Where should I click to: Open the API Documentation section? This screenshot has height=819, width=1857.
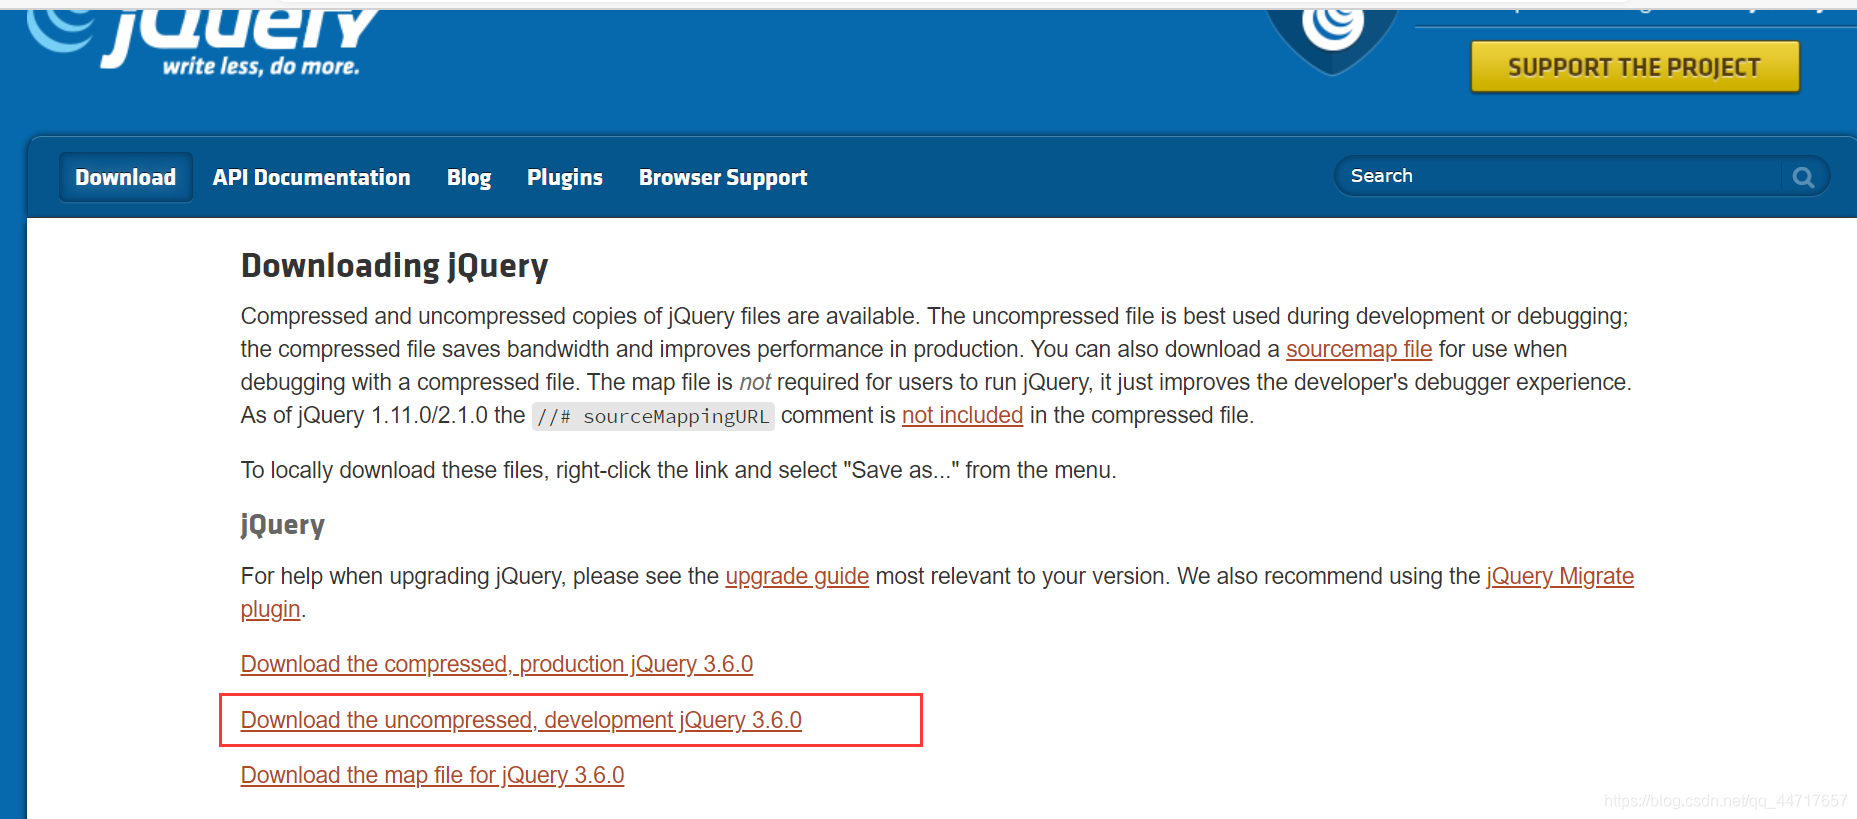click(311, 177)
